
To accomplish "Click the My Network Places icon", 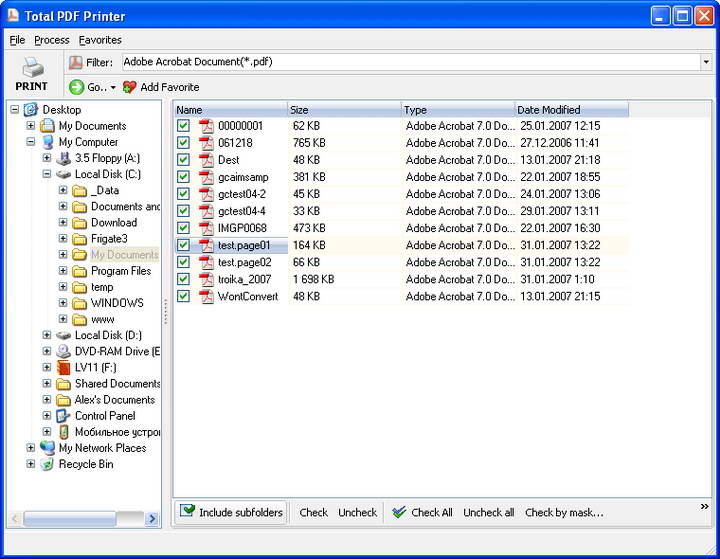I will coord(47,448).
